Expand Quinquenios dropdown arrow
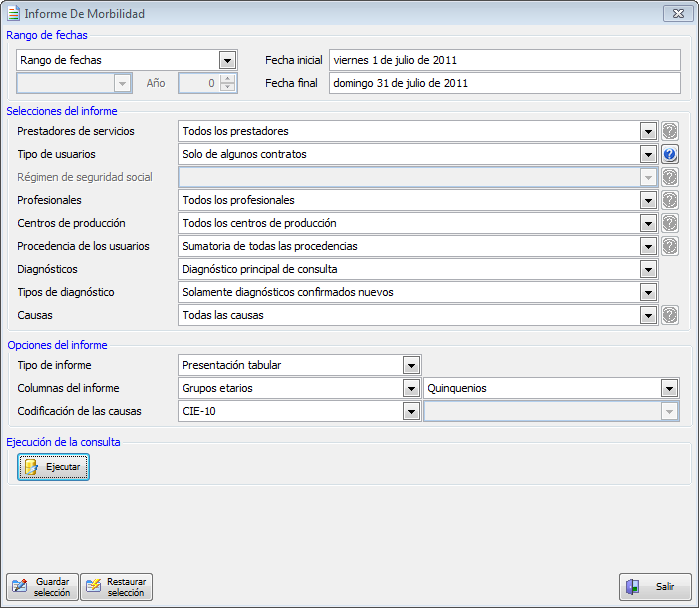 [669, 389]
